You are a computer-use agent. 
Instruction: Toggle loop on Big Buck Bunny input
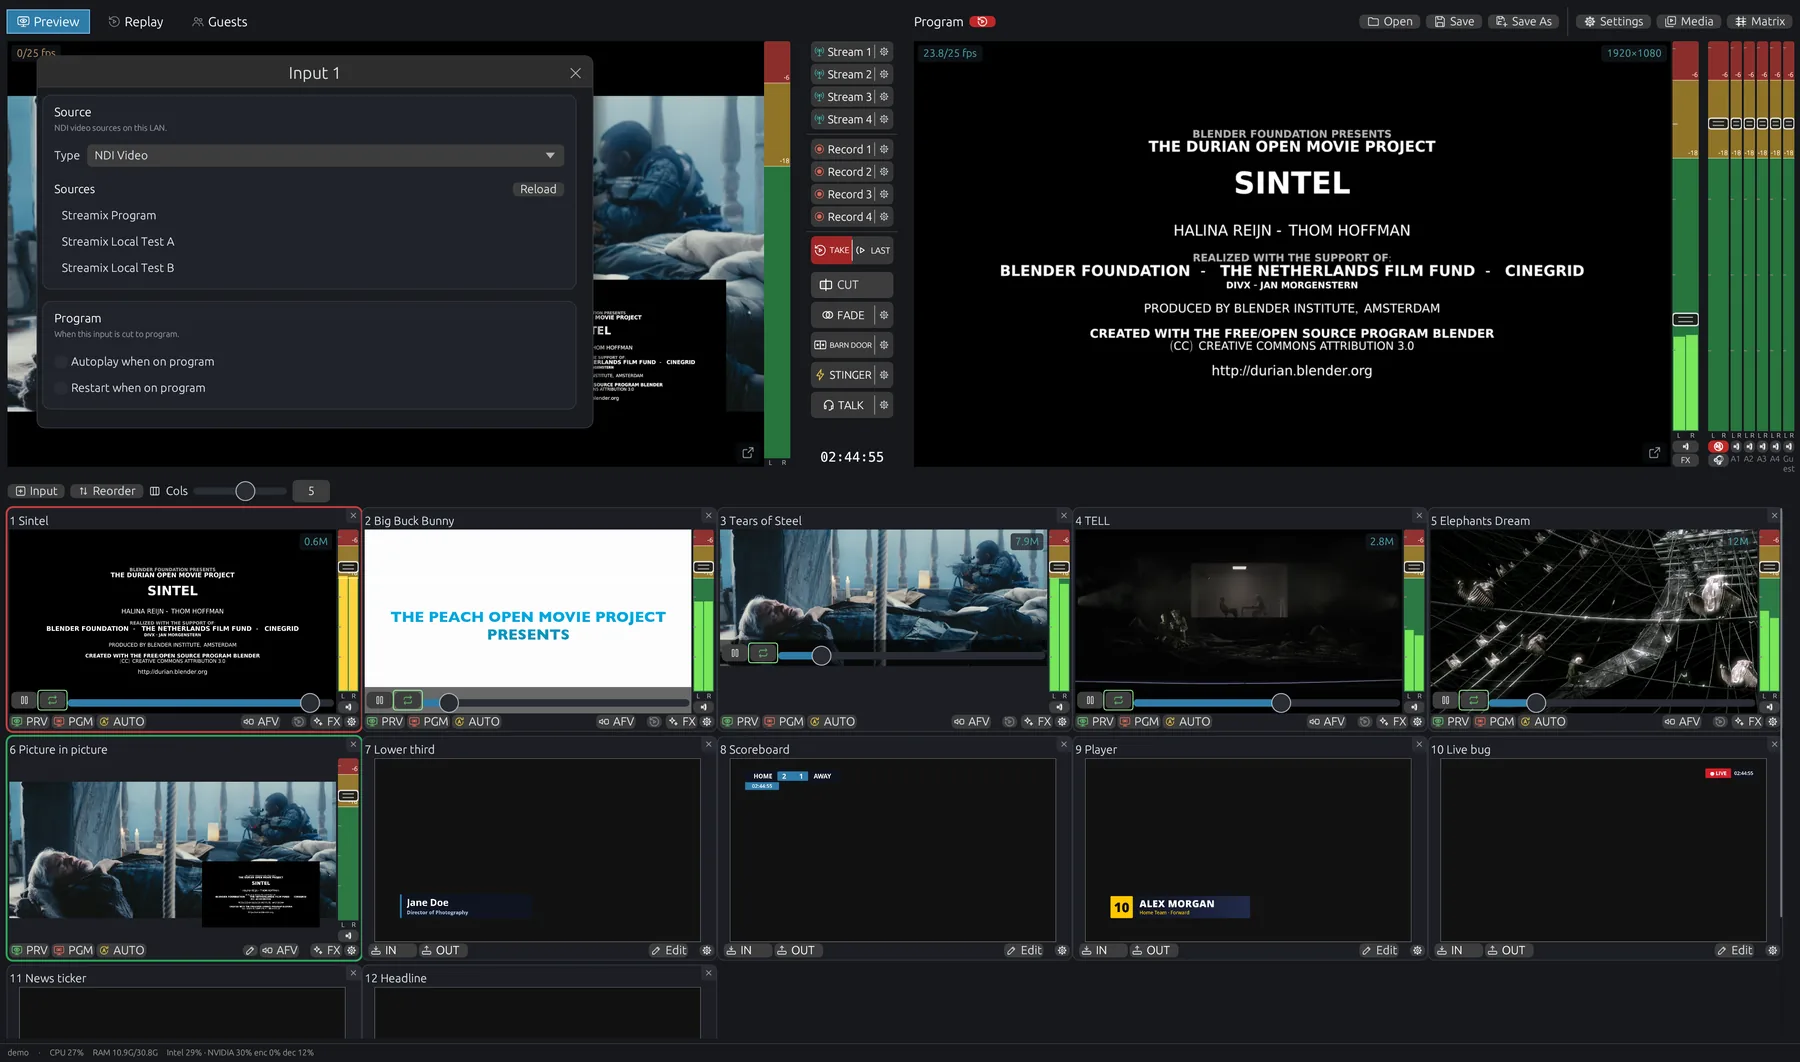click(x=407, y=700)
